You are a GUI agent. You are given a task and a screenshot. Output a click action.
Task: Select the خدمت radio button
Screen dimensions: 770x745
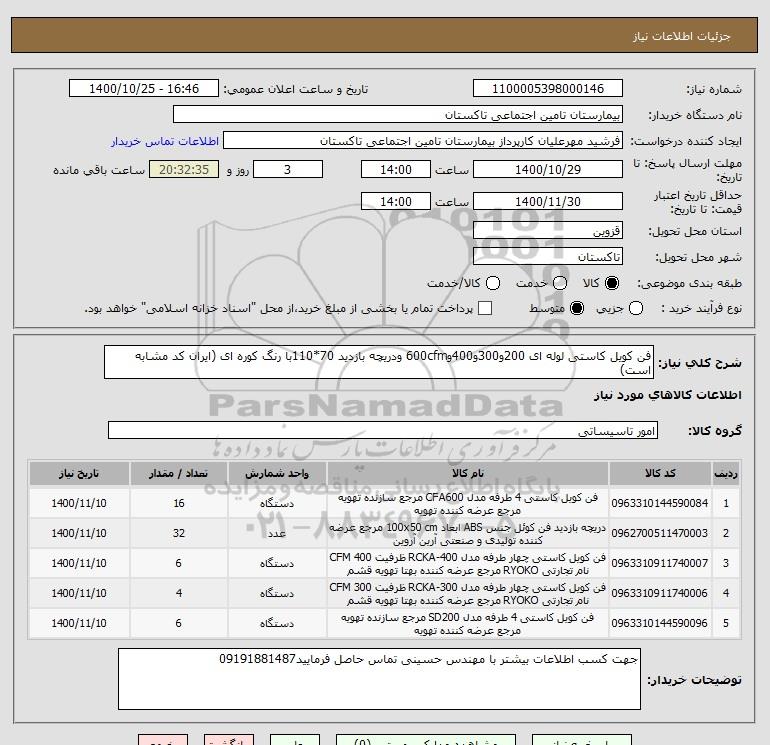(x=560, y=283)
